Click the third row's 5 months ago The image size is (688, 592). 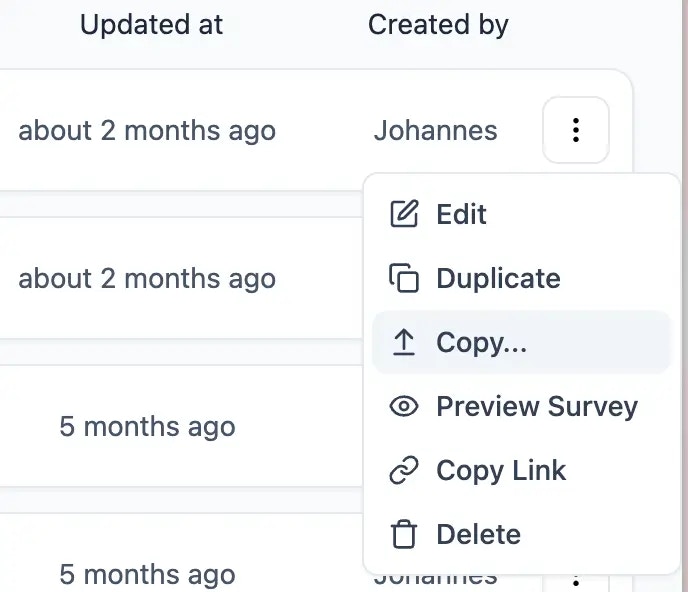(x=147, y=427)
